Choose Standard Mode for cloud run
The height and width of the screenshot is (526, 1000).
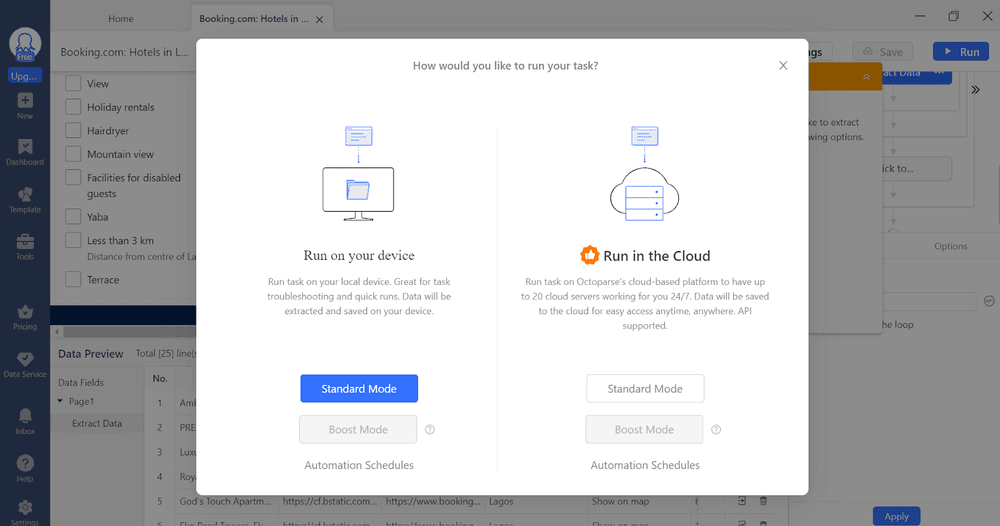[x=645, y=388]
